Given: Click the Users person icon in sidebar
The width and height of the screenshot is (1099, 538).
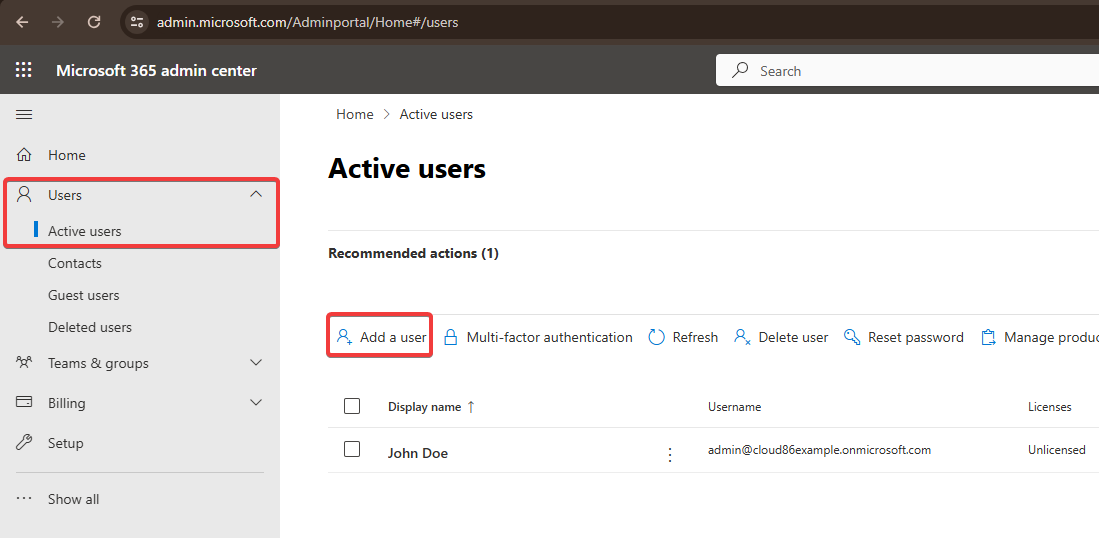Looking at the screenshot, I should click(x=25, y=195).
